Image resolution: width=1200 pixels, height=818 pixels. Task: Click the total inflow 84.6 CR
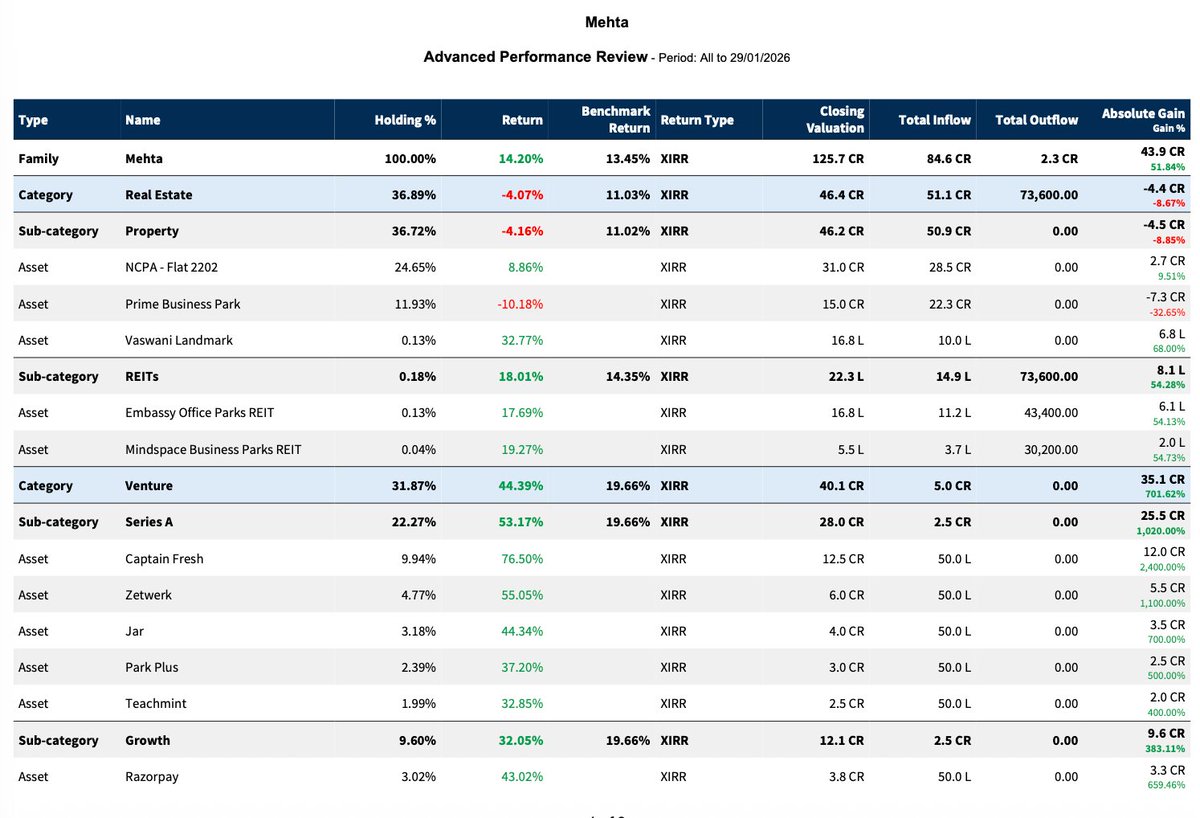point(948,158)
